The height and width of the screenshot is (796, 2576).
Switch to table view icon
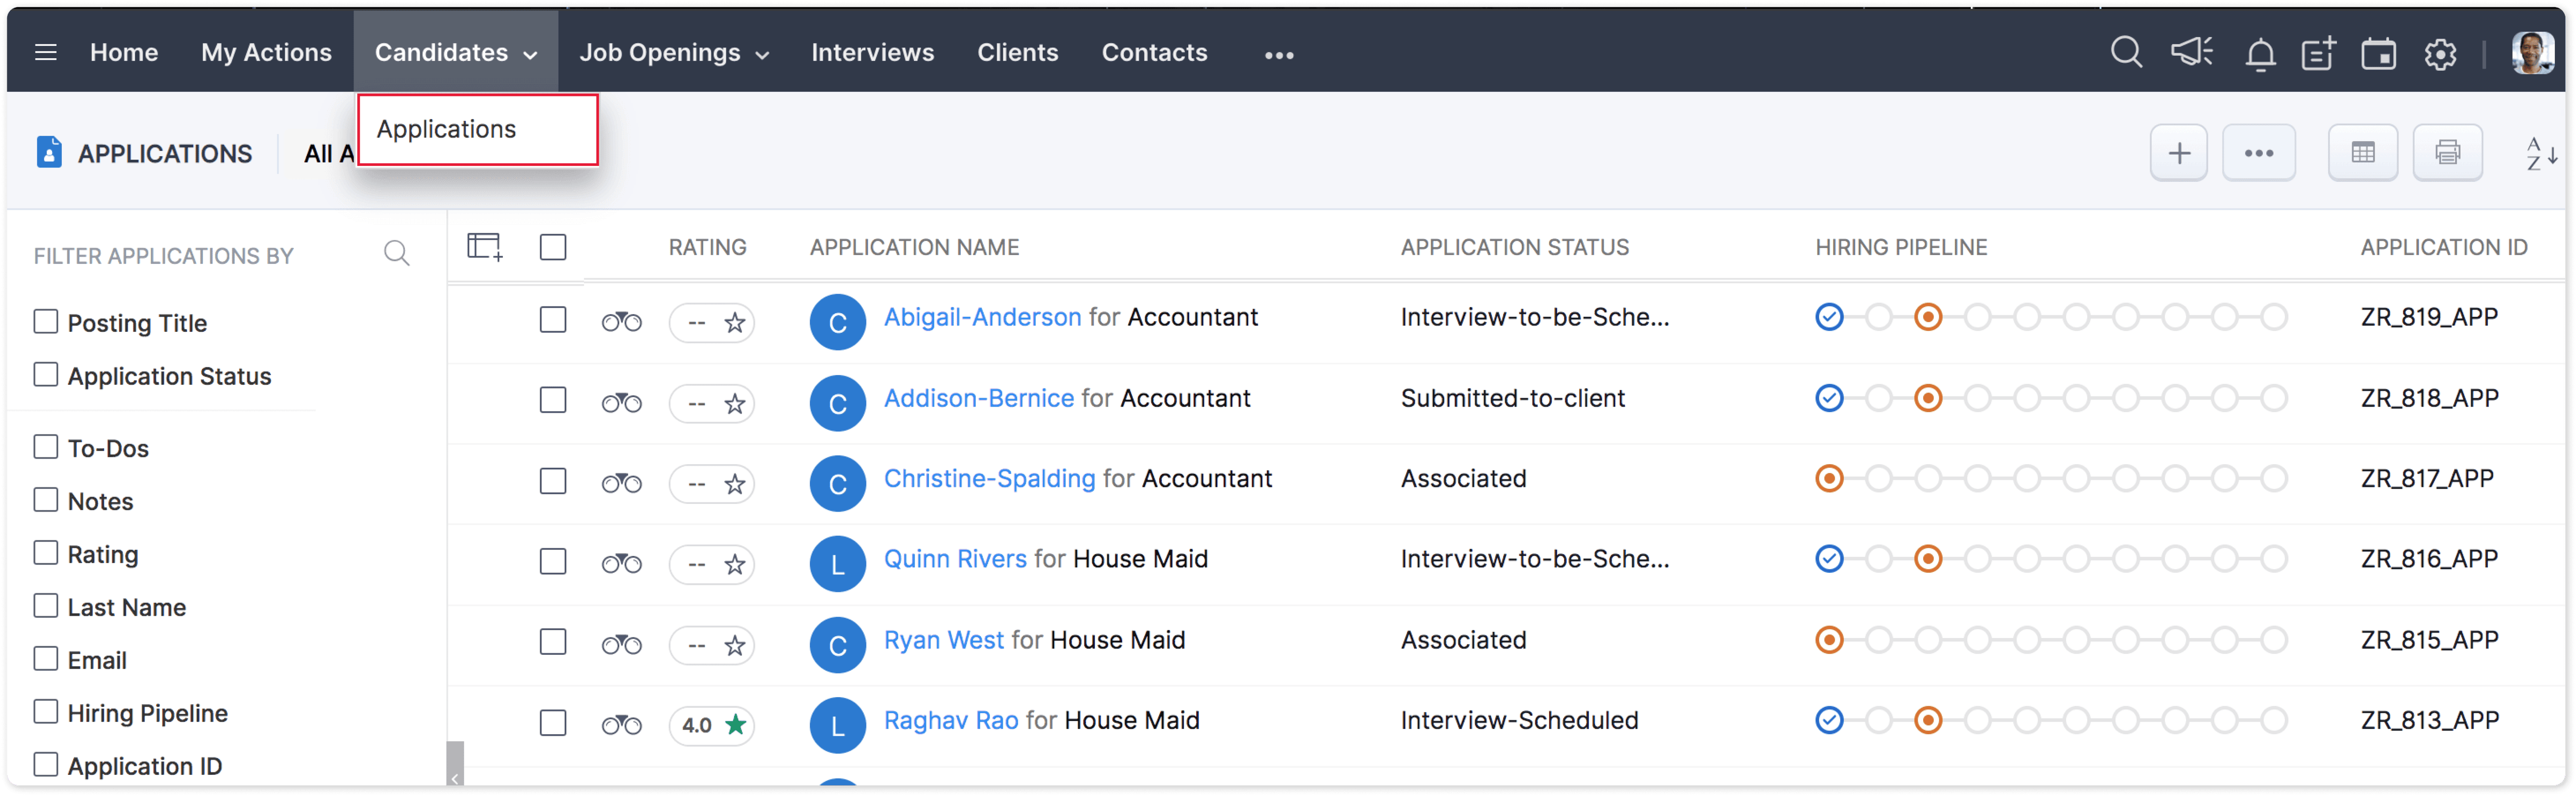(2362, 153)
